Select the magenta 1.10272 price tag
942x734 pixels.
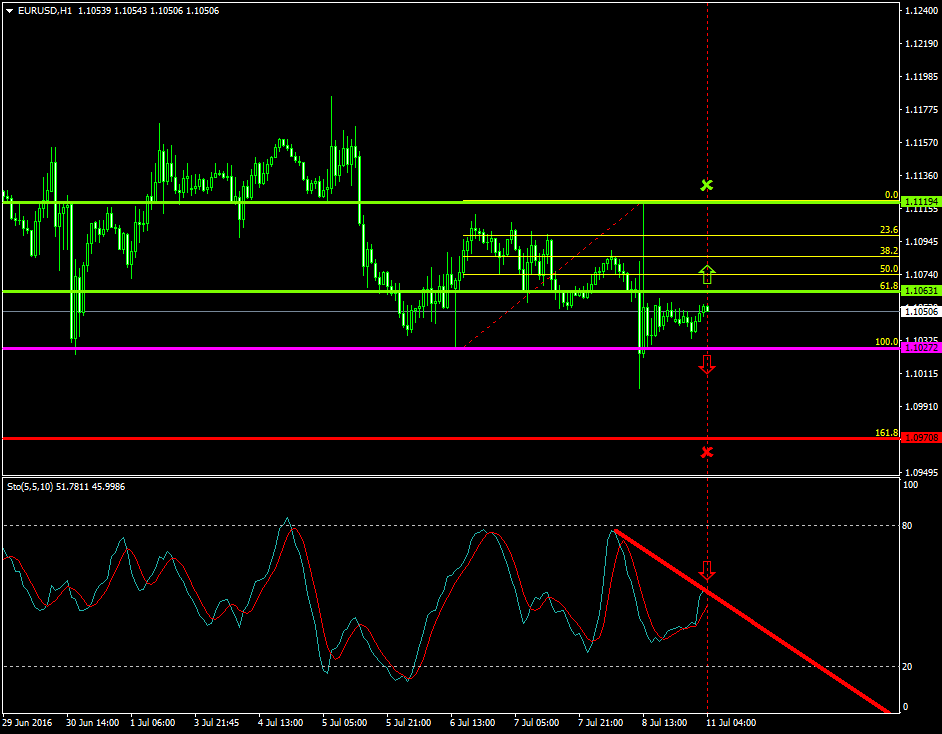920,348
